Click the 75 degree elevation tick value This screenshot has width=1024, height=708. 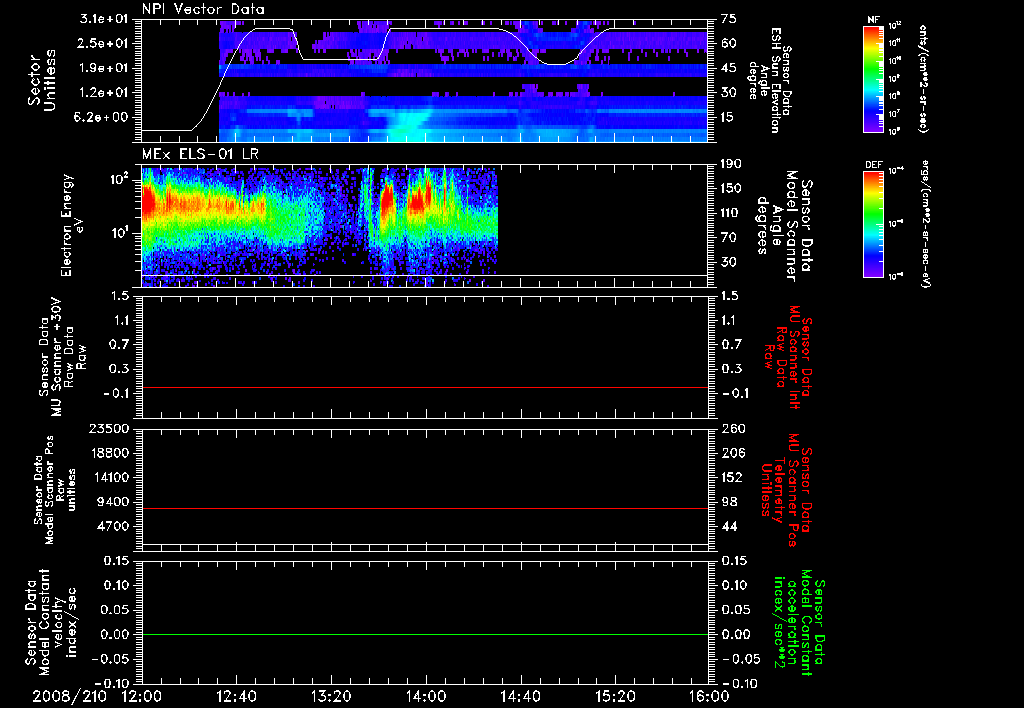click(729, 18)
